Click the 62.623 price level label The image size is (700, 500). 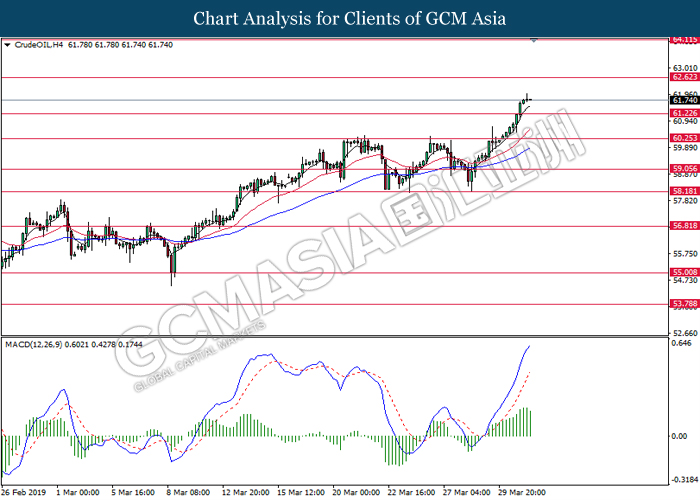(x=685, y=77)
